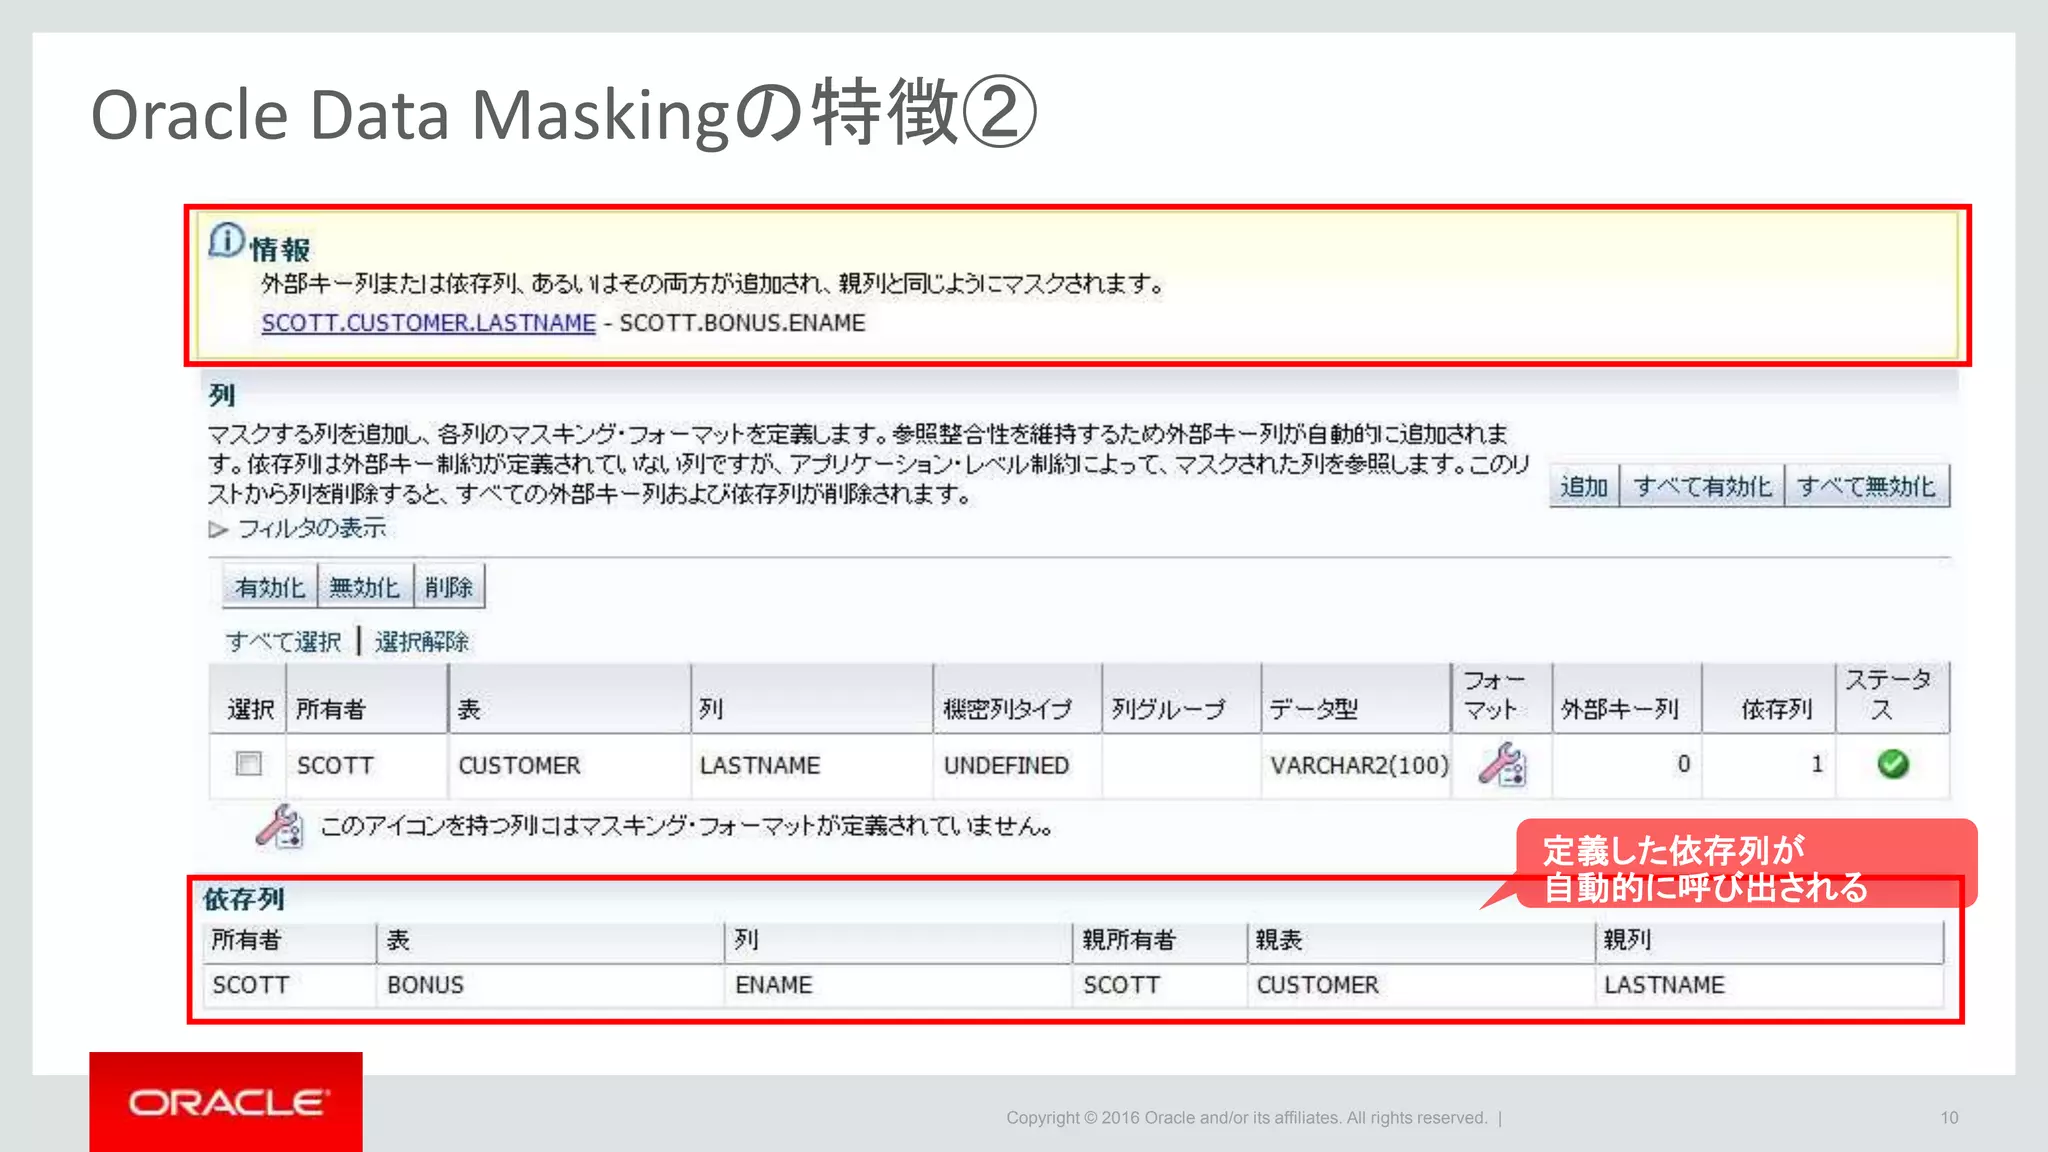Click the VARCHAR2(100) data type cell
Viewport: 2048px width, 1152px height.
point(1358,765)
